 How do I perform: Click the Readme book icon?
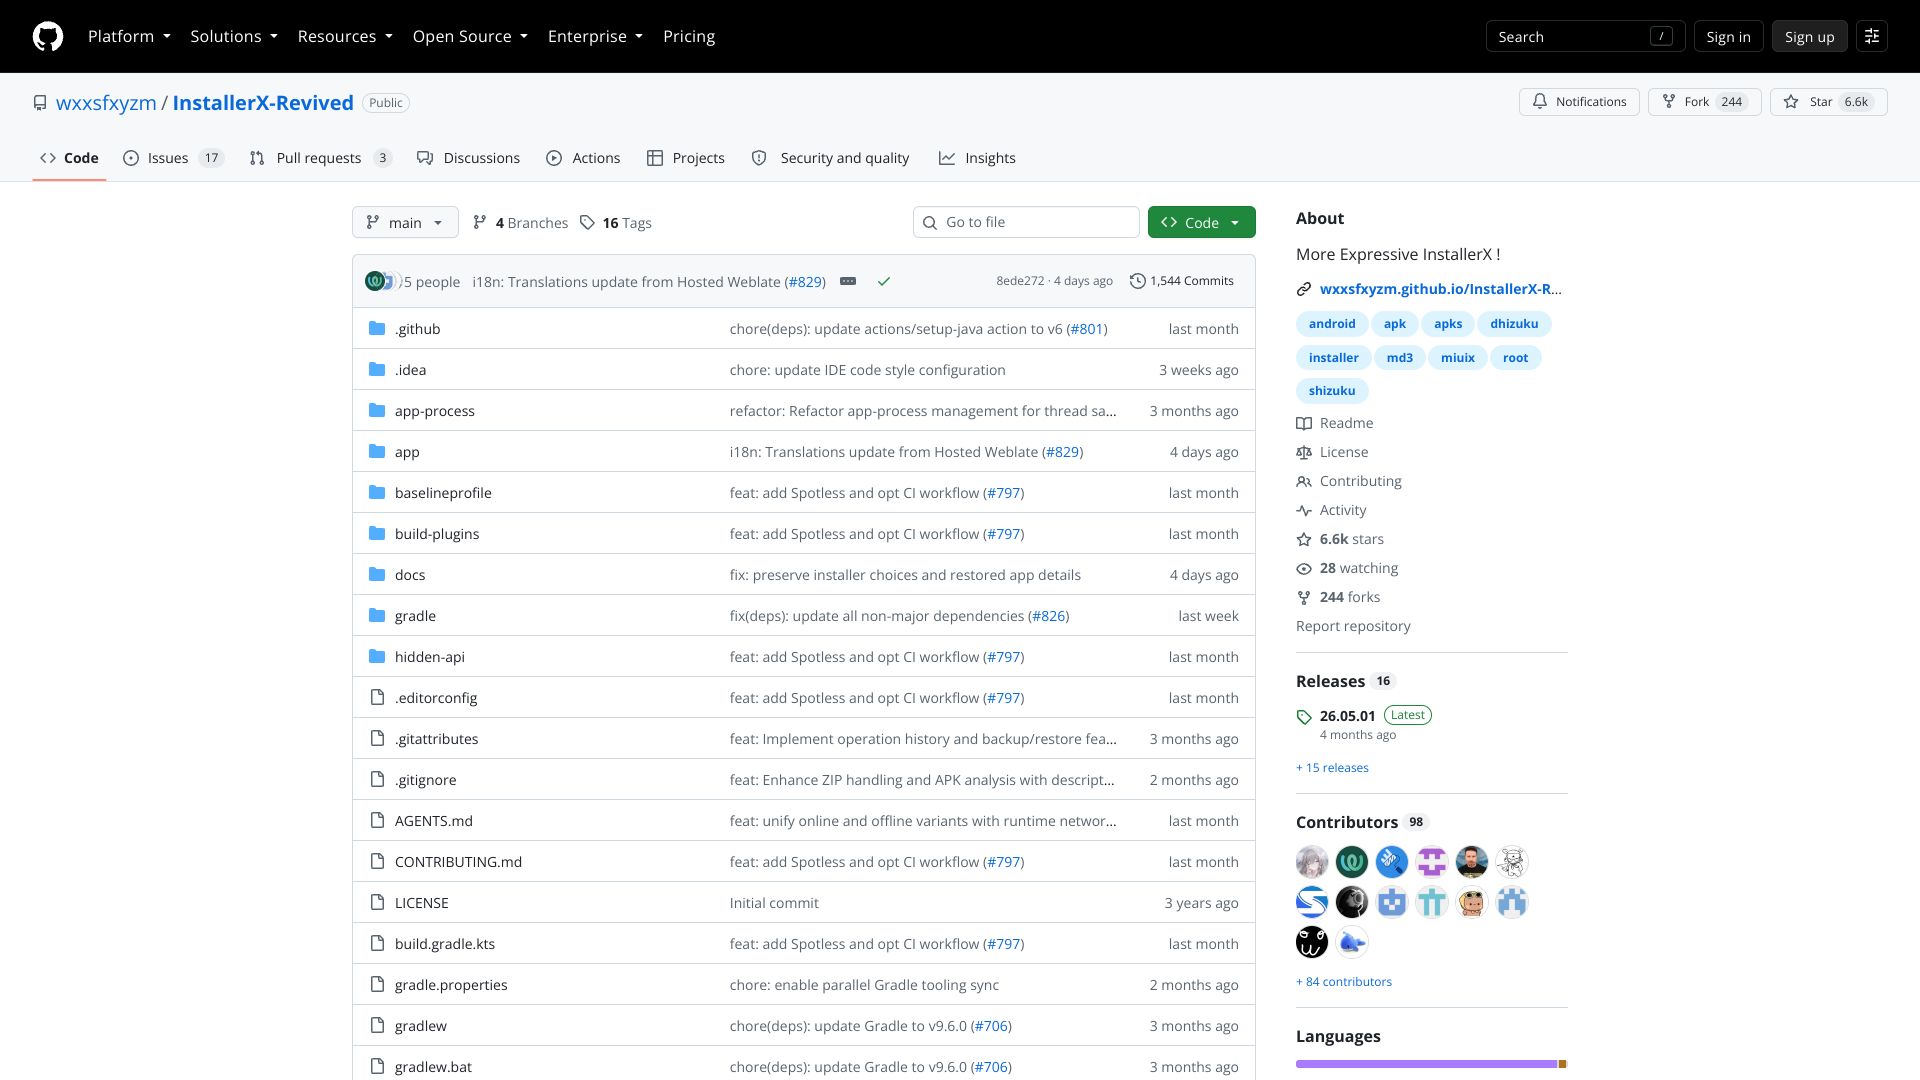coord(1304,424)
